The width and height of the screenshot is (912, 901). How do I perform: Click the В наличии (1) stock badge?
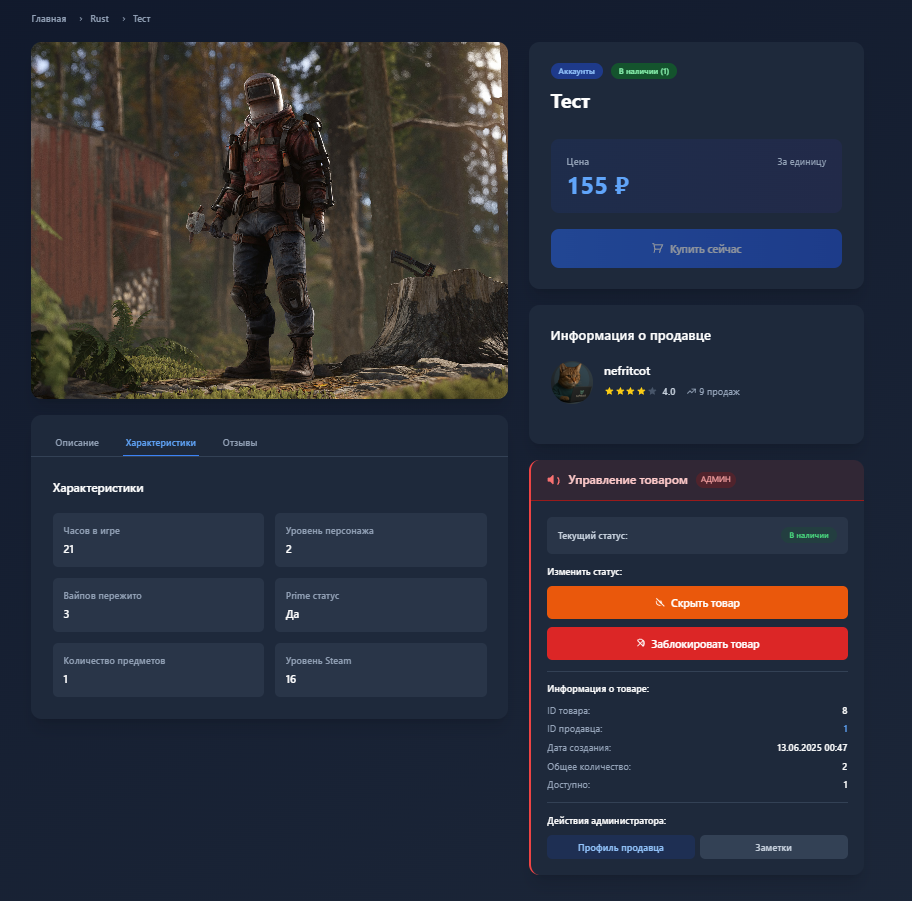pyautogui.click(x=643, y=72)
